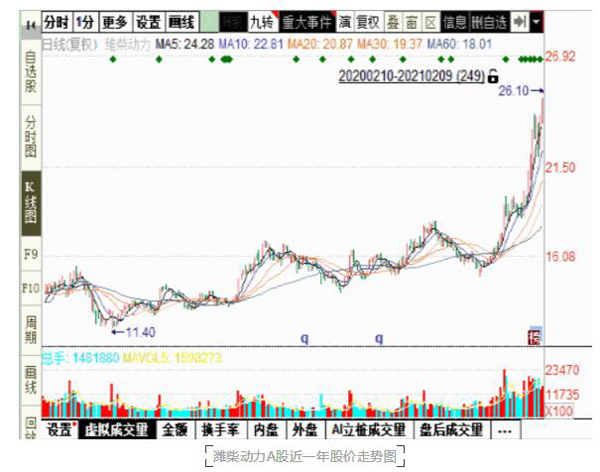
Task: Click the 重大事件 button
Action: (308, 21)
